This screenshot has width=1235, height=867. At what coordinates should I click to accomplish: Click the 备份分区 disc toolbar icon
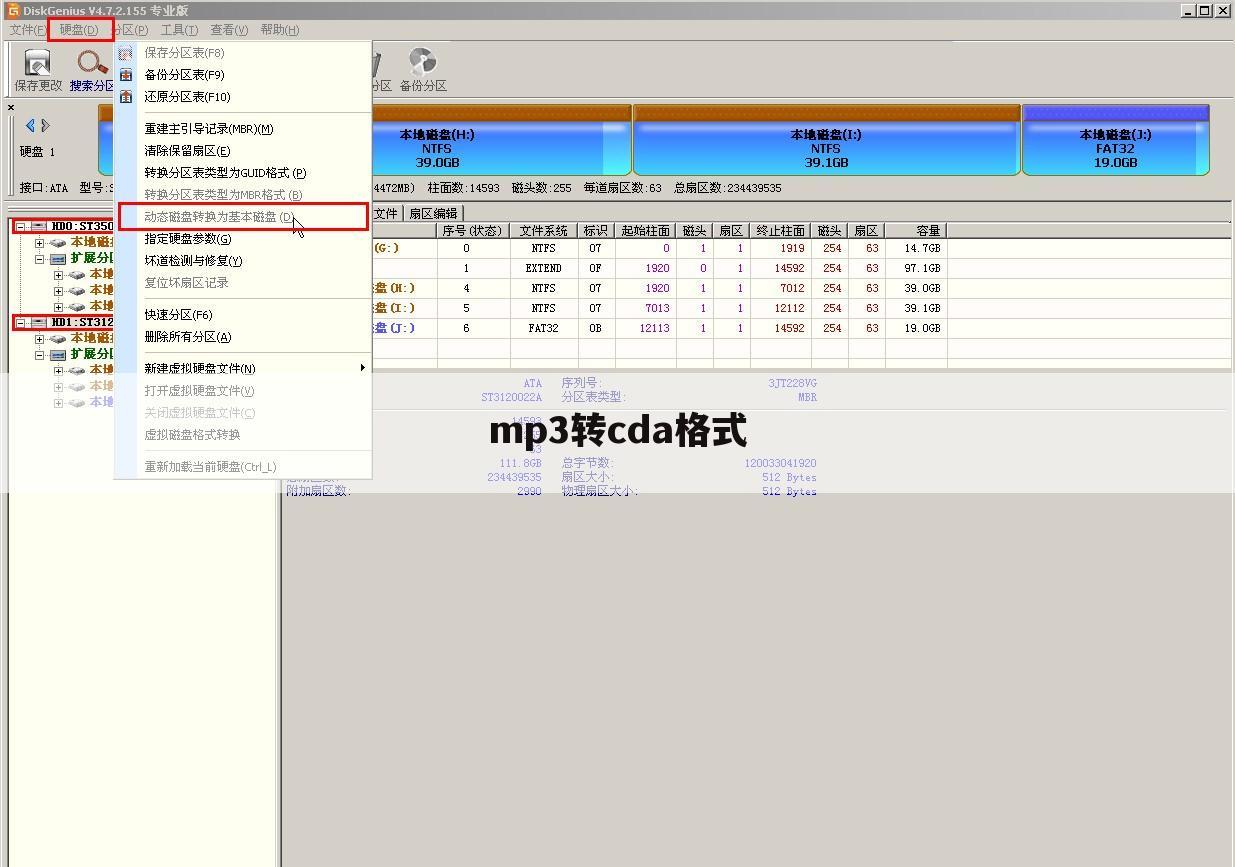click(x=422, y=62)
